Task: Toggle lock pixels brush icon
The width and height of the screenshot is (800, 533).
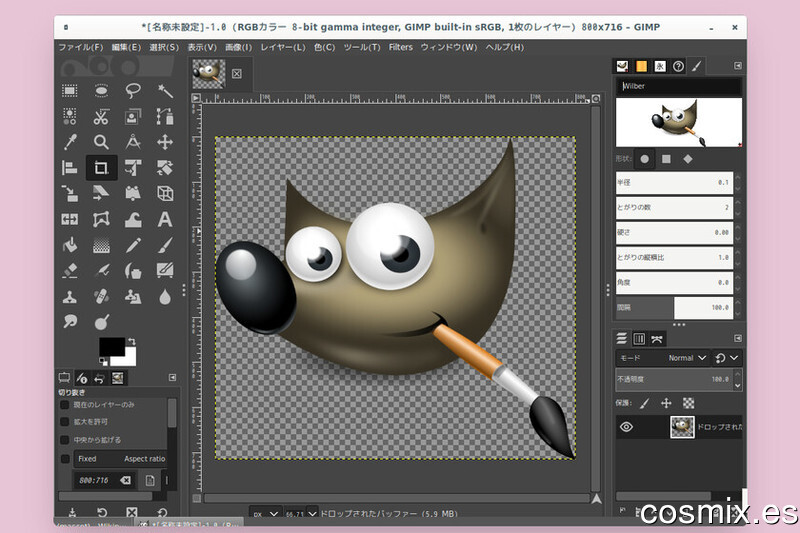Action: (644, 403)
